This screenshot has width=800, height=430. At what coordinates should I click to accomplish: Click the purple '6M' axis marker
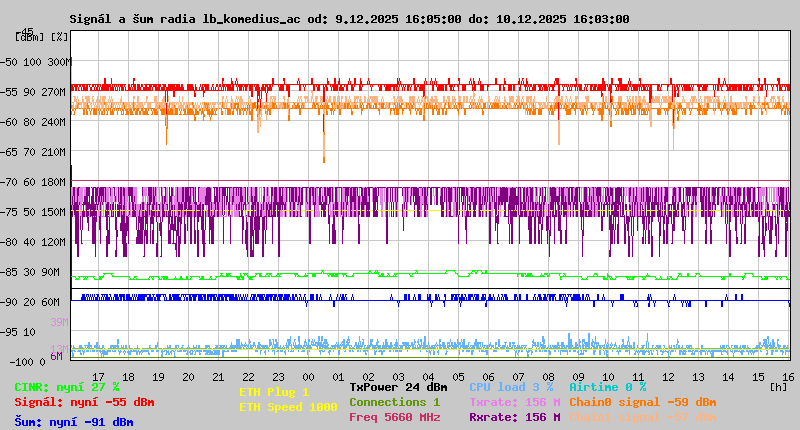coord(56,356)
